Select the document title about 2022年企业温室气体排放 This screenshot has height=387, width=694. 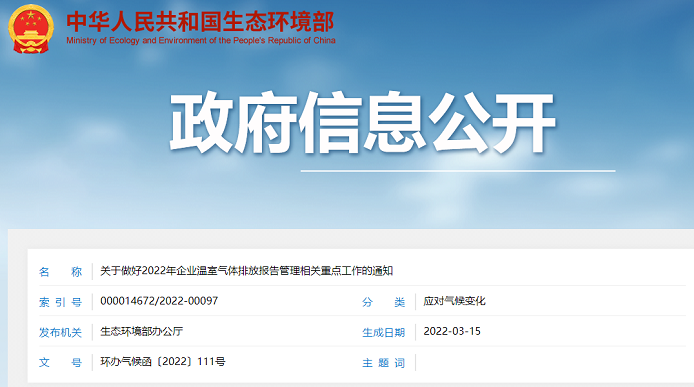pos(247,271)
